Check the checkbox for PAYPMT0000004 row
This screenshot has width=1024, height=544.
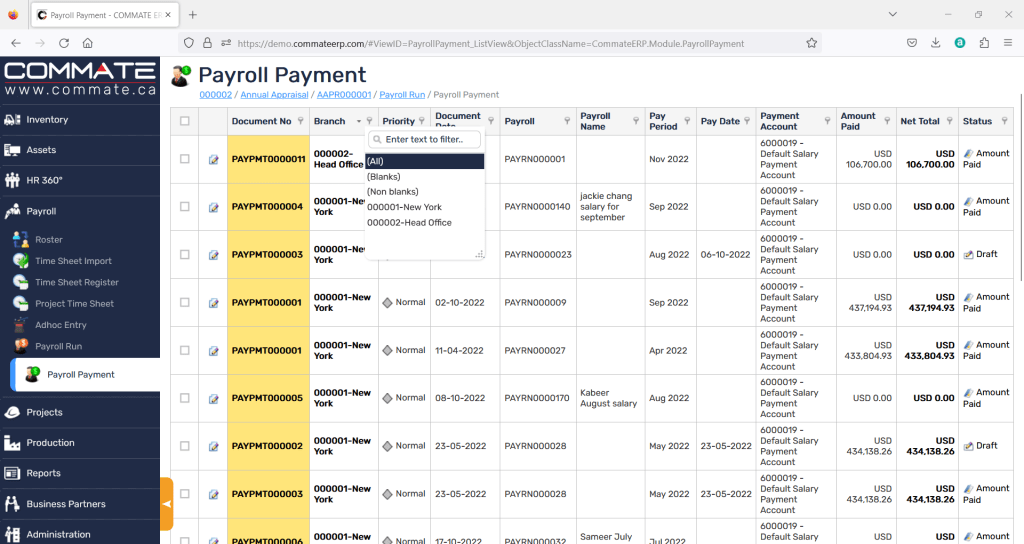(x=184, y=207)
